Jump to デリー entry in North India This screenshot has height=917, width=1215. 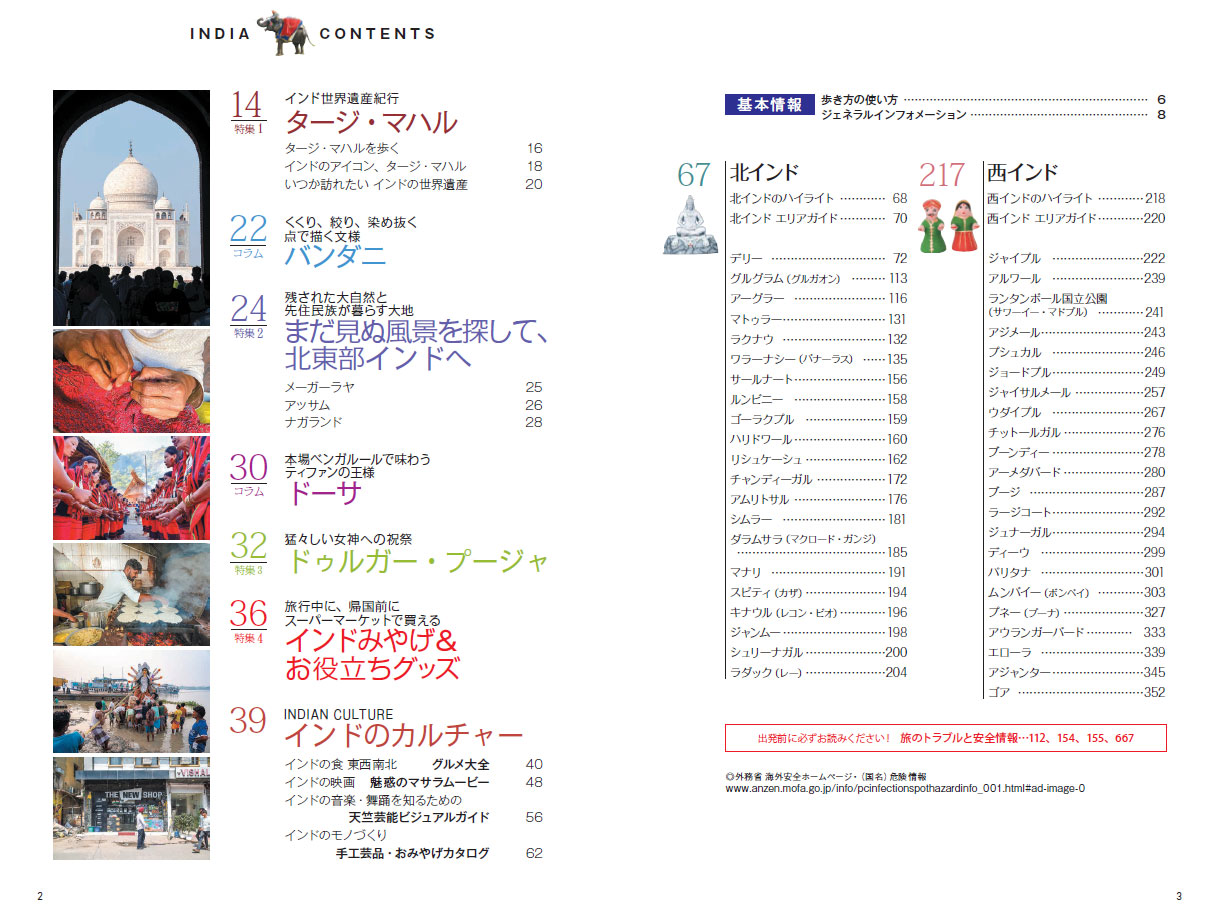[748, 258]
